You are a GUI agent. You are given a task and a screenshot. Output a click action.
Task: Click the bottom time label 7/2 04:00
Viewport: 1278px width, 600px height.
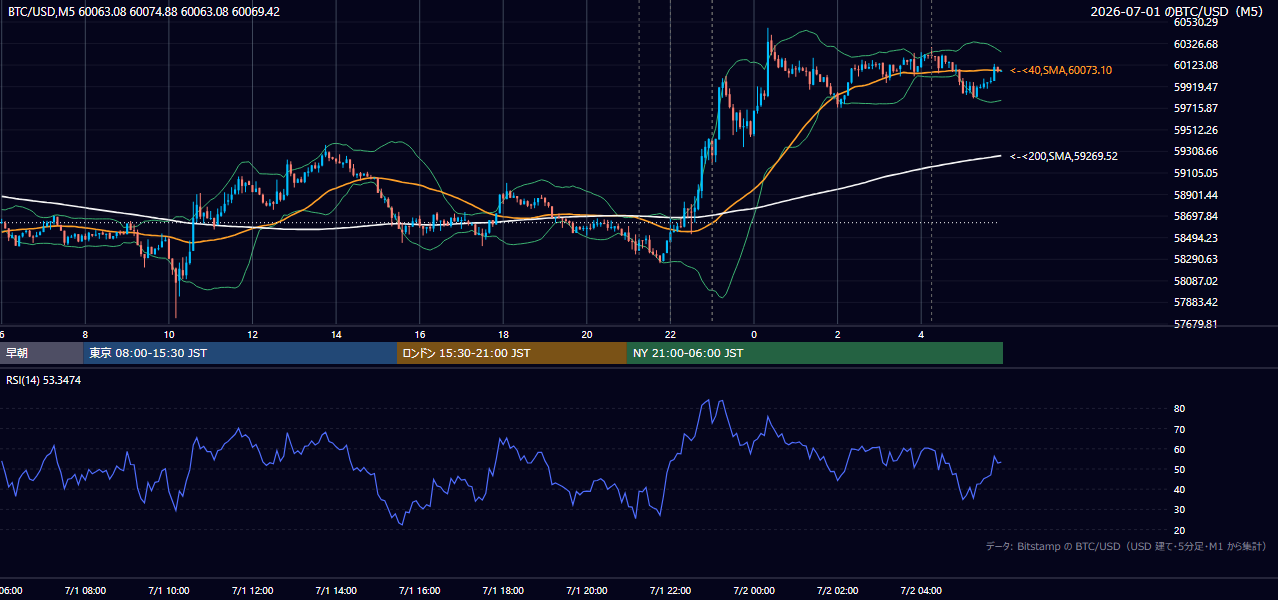921,591
